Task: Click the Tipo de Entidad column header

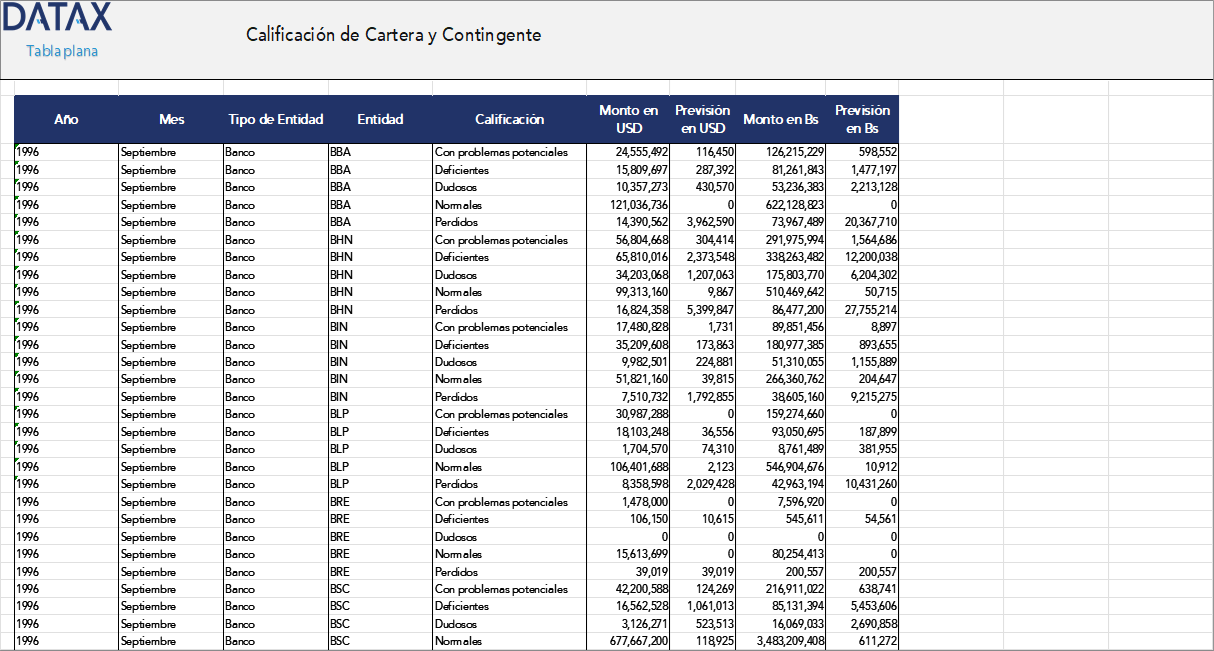Action: pos(275,118)
